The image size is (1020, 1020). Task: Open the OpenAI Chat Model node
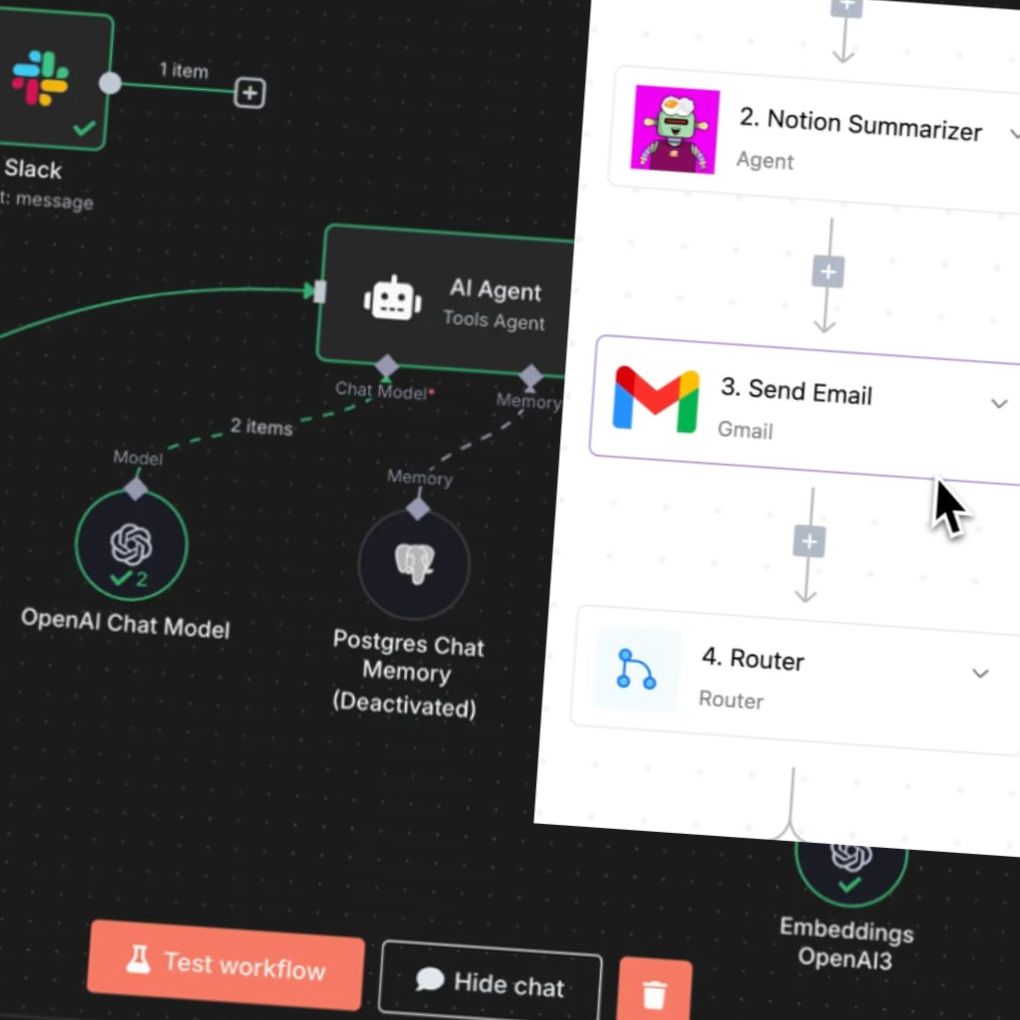tap(132, 544)
